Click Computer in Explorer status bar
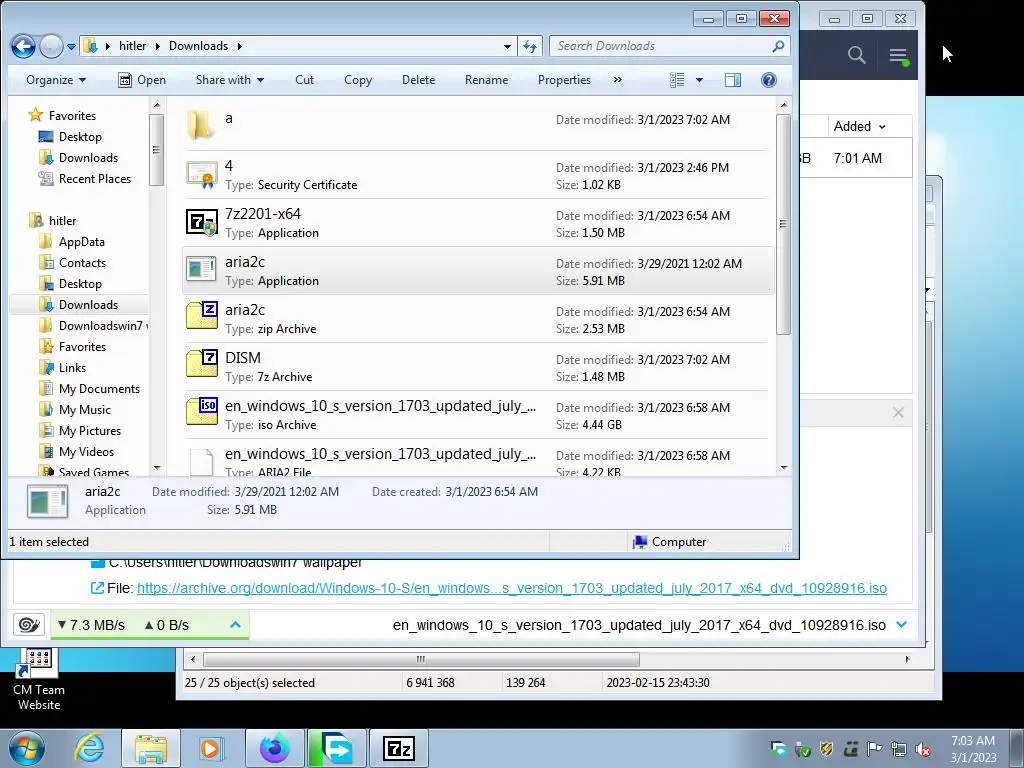Screen dimensions: 1024x768 670,542
